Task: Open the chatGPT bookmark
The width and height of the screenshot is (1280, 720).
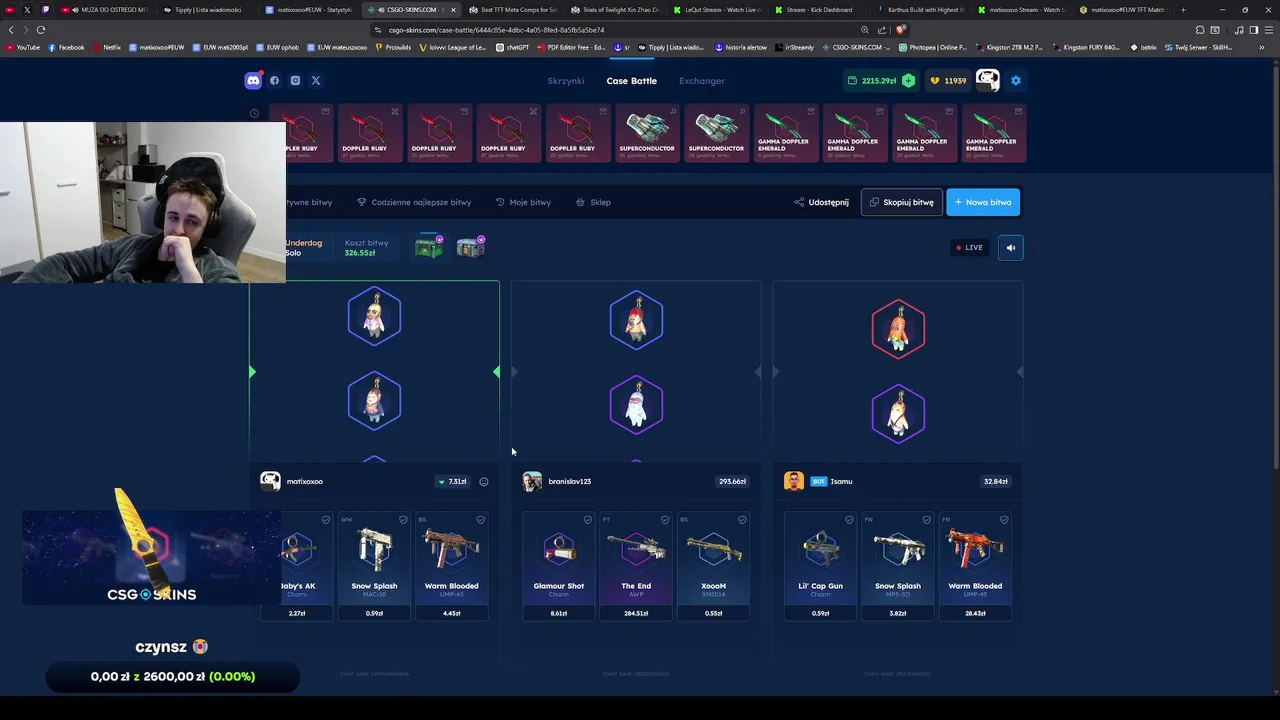Action: coord(512,47)
